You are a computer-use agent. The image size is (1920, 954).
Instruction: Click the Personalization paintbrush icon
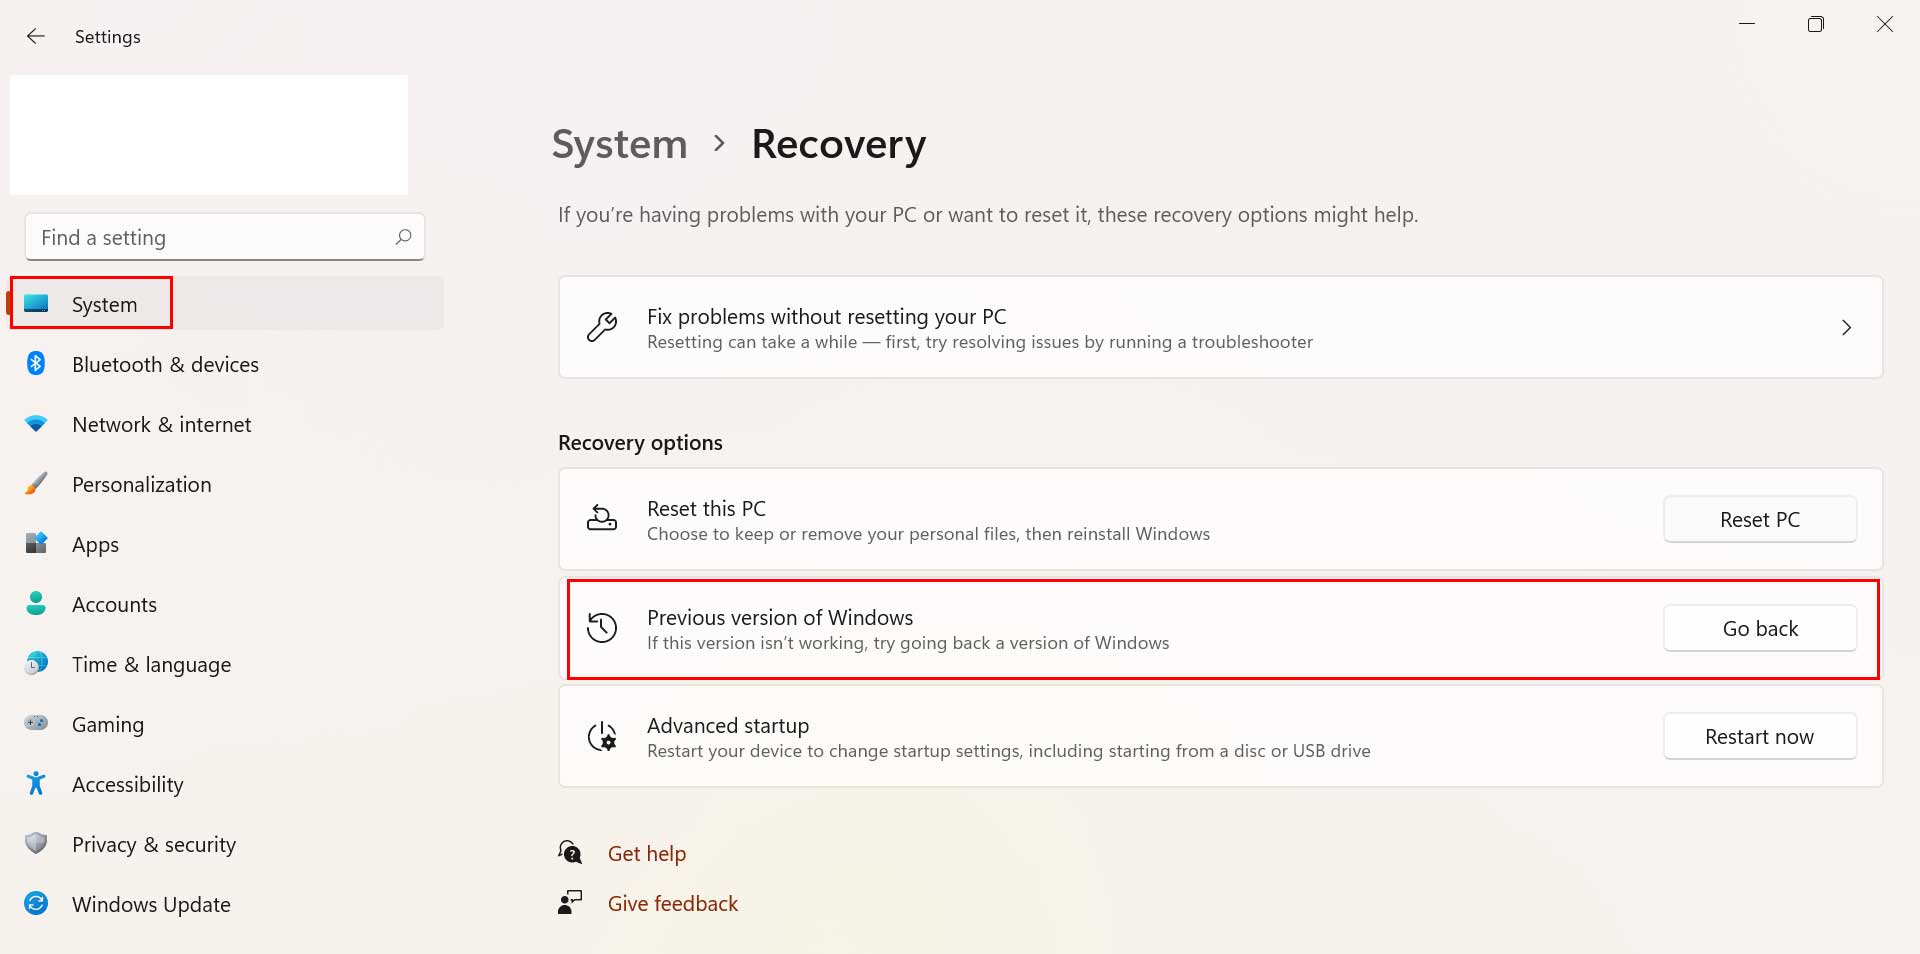click(37, 484)
